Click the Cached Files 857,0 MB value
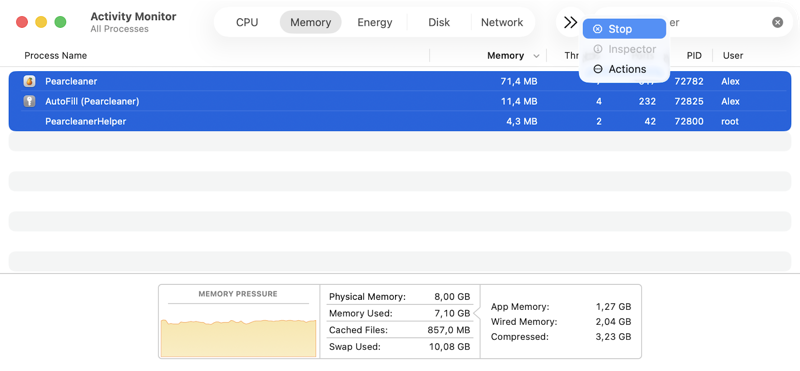Viewport: 800px width, 371px height. (448, 330)
